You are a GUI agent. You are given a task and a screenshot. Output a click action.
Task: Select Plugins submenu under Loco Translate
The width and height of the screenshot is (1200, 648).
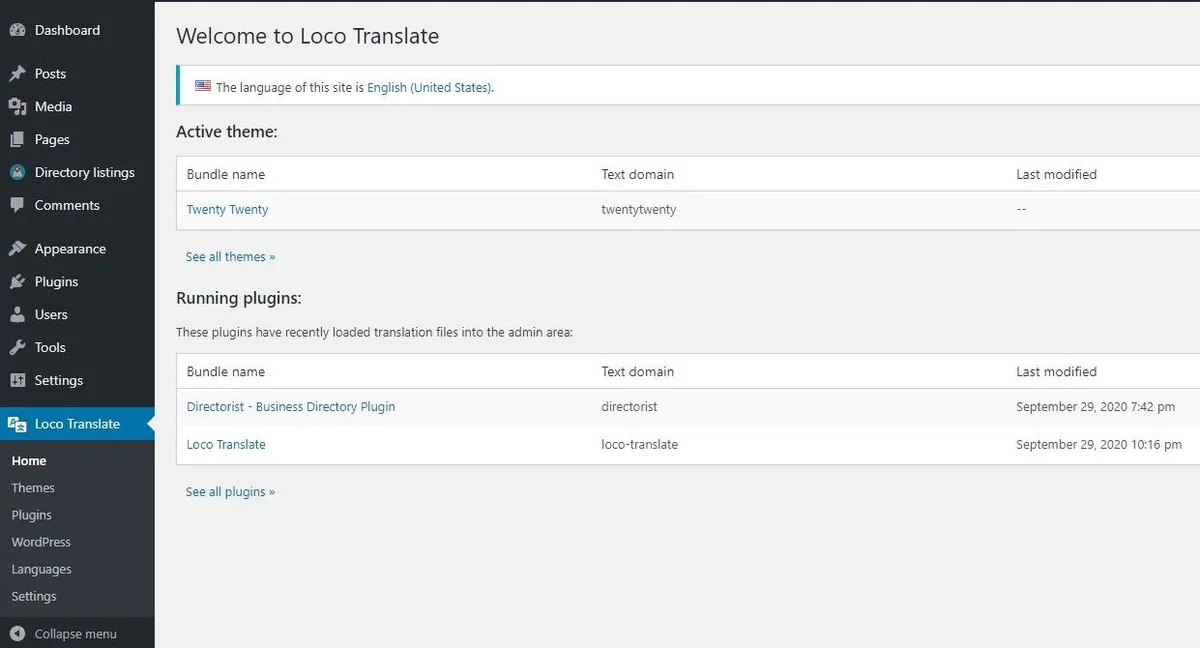(31, 515)
